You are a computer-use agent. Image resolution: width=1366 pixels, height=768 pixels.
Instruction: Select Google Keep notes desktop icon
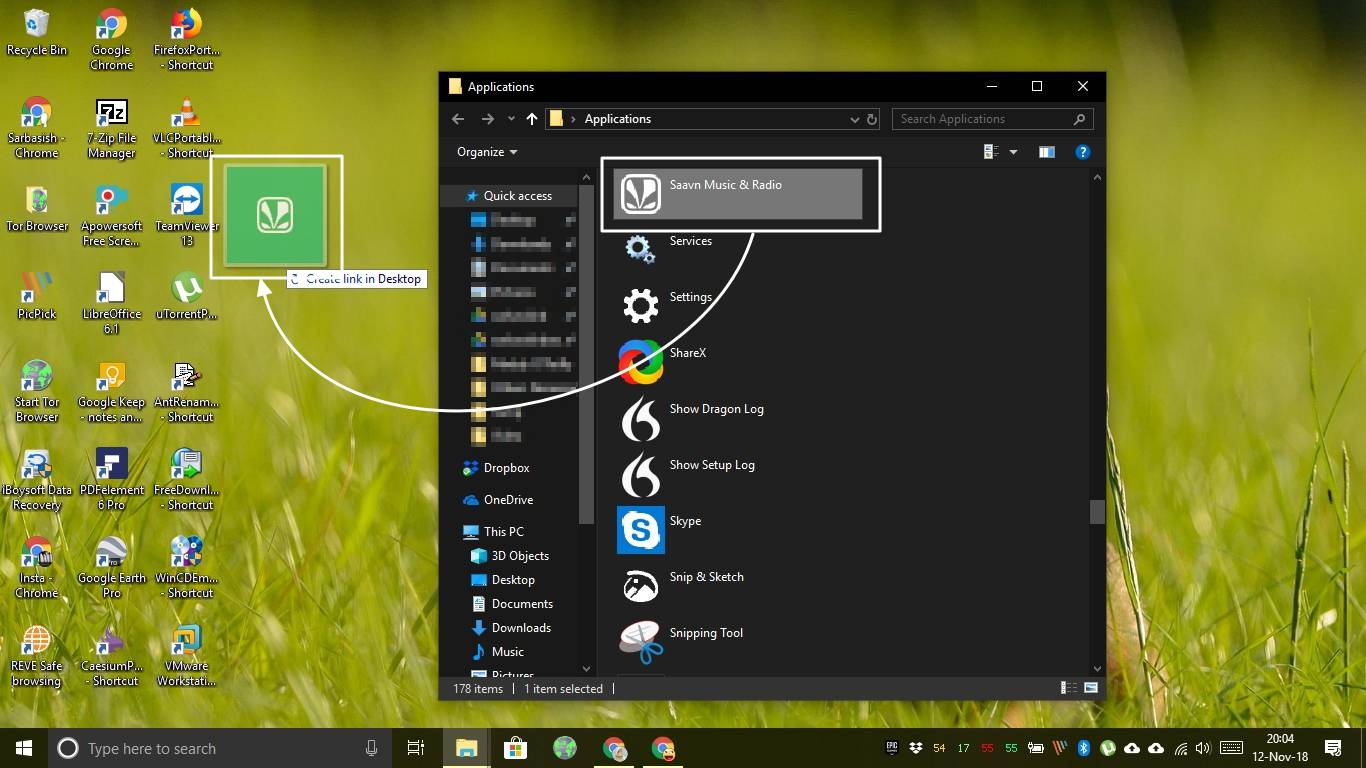[x=111, y=392]
